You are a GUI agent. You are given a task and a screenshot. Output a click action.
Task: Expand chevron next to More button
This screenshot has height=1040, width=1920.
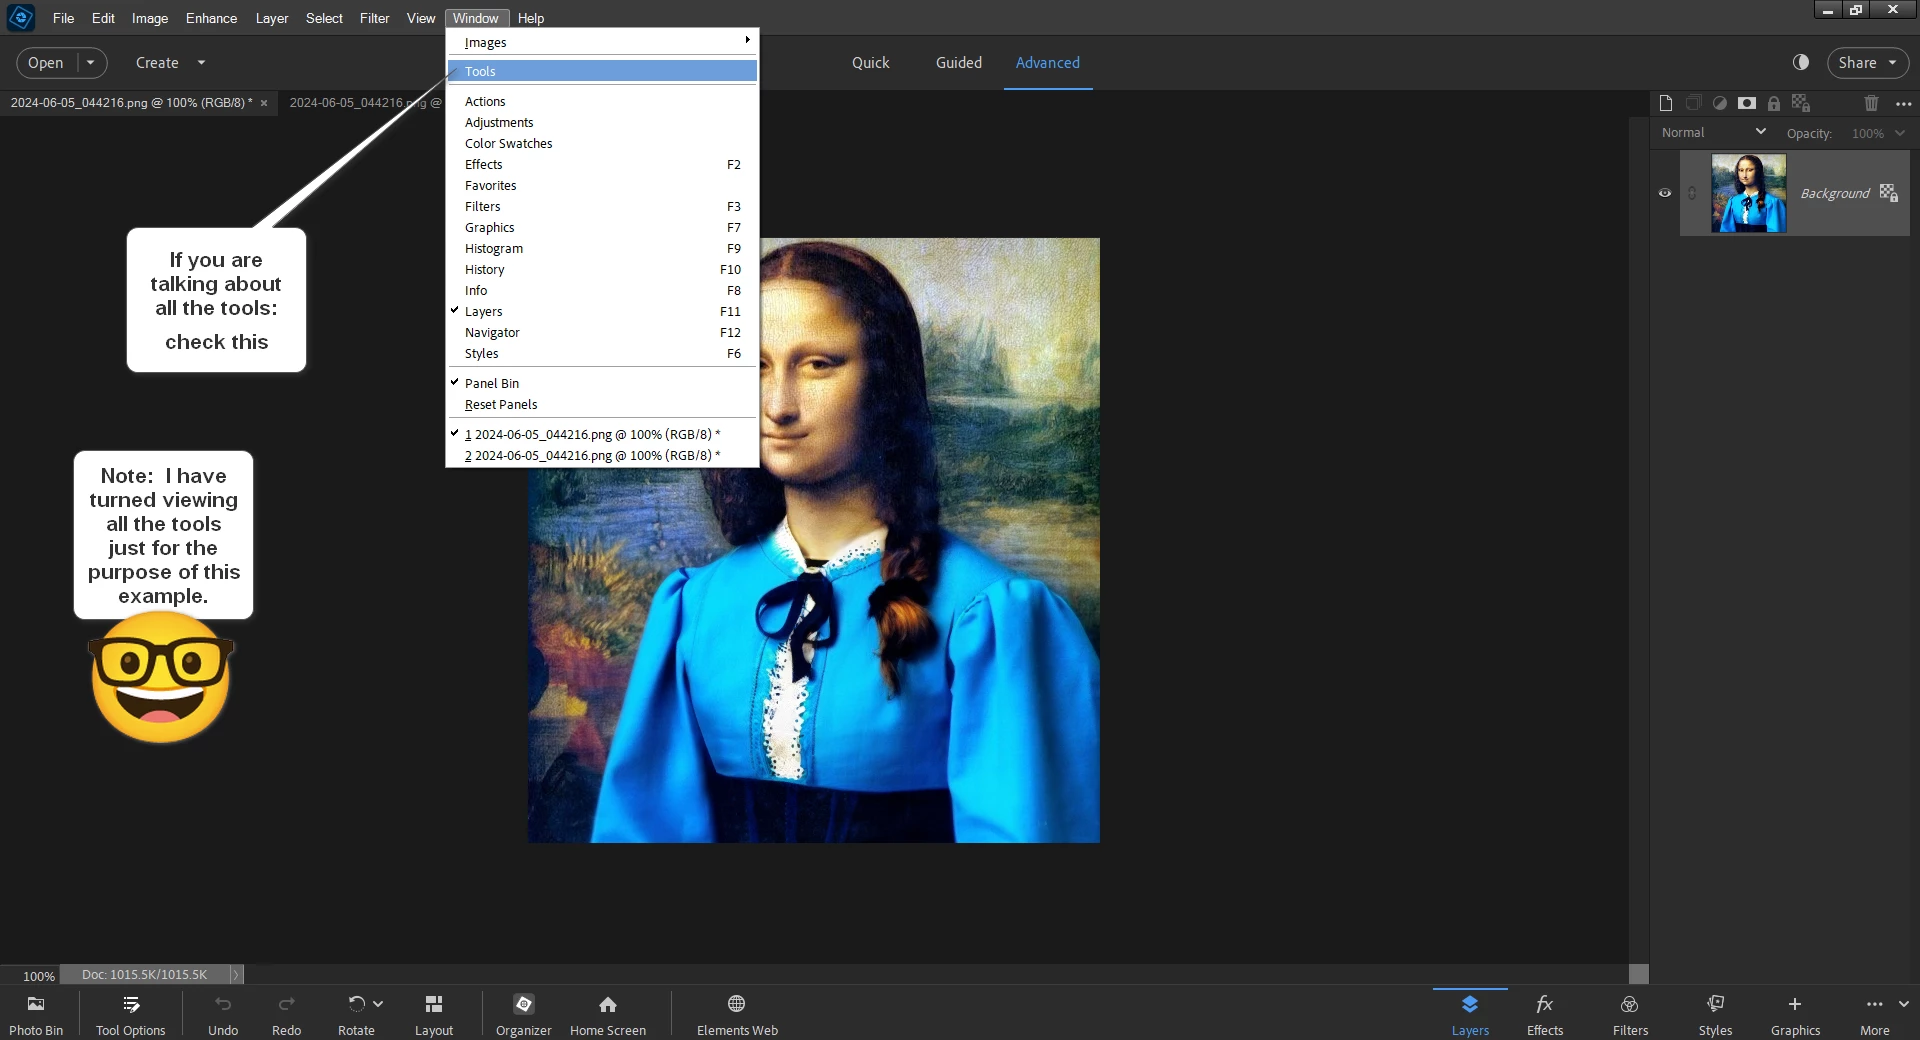pyautogui.click(x=1904, y=1004)
